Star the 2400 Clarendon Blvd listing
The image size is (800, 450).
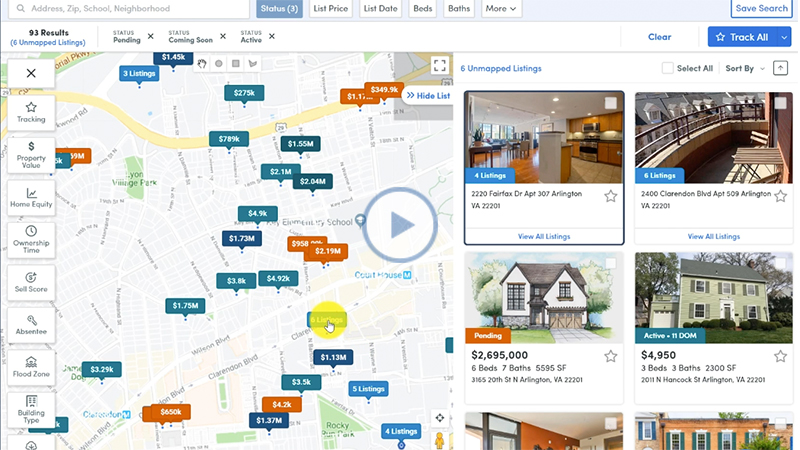pos(781,196)
